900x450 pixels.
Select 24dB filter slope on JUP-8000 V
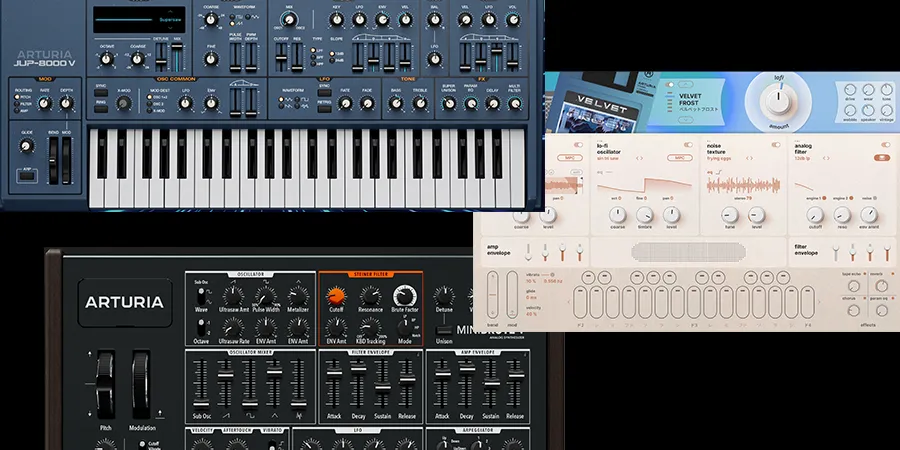point(332,60)
